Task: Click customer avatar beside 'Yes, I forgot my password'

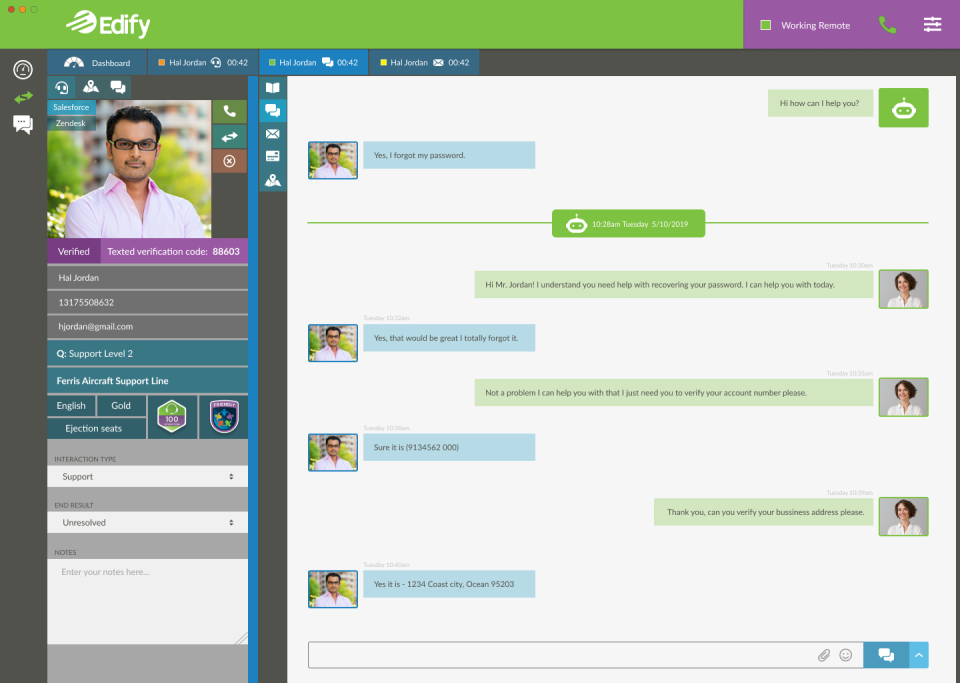Action: [x=332, y=160]
